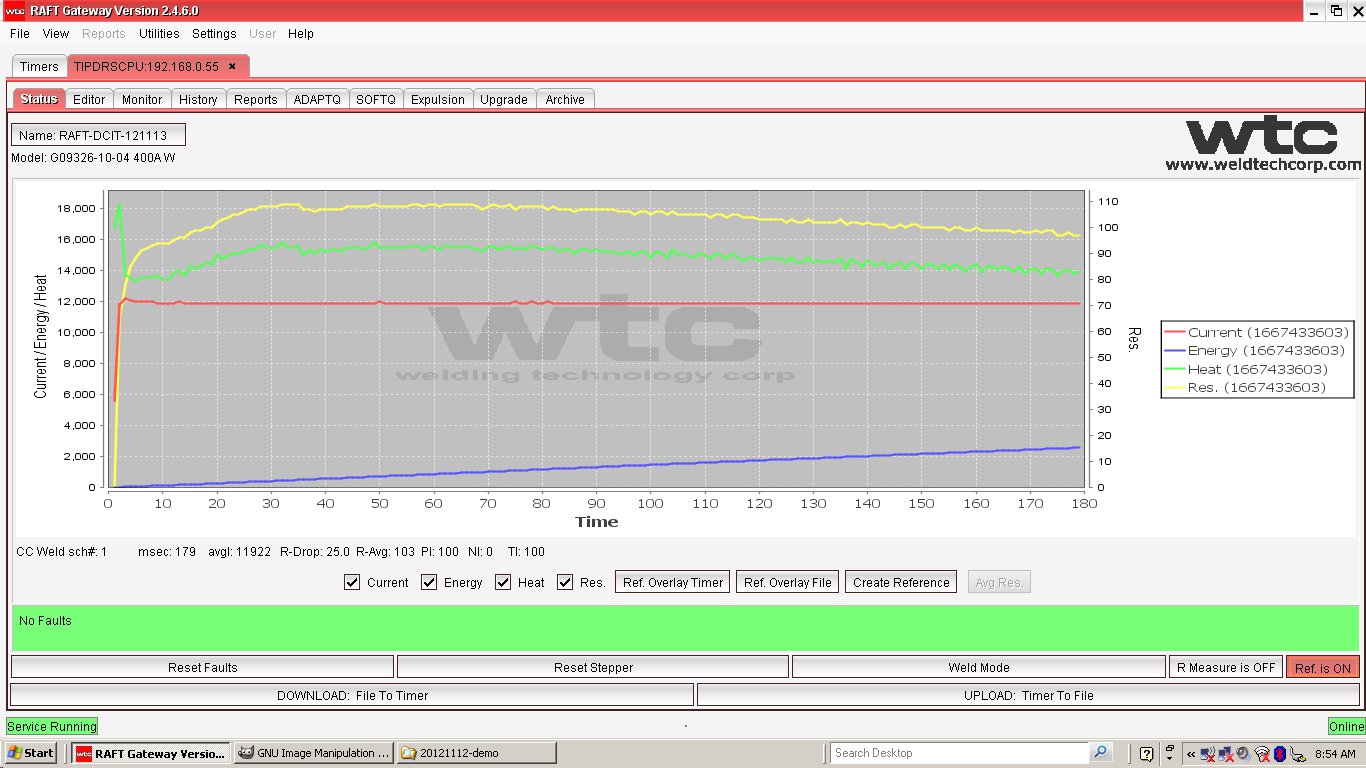Close the TIPDRSCPU timer tab
The image size is (1366, 768).
(x=232, y=66)
